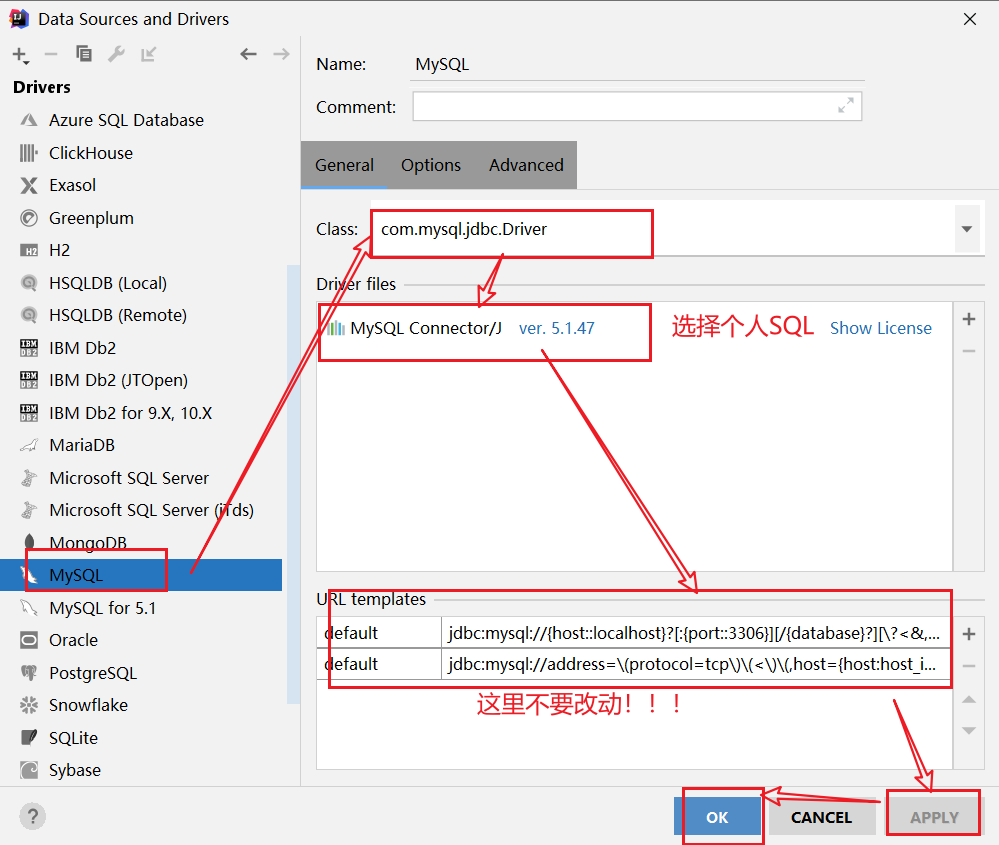Click the drivers list vertical scrollbar
This screenshot has width=999, height=845.
pyautogui.click(x=293, y=484)
